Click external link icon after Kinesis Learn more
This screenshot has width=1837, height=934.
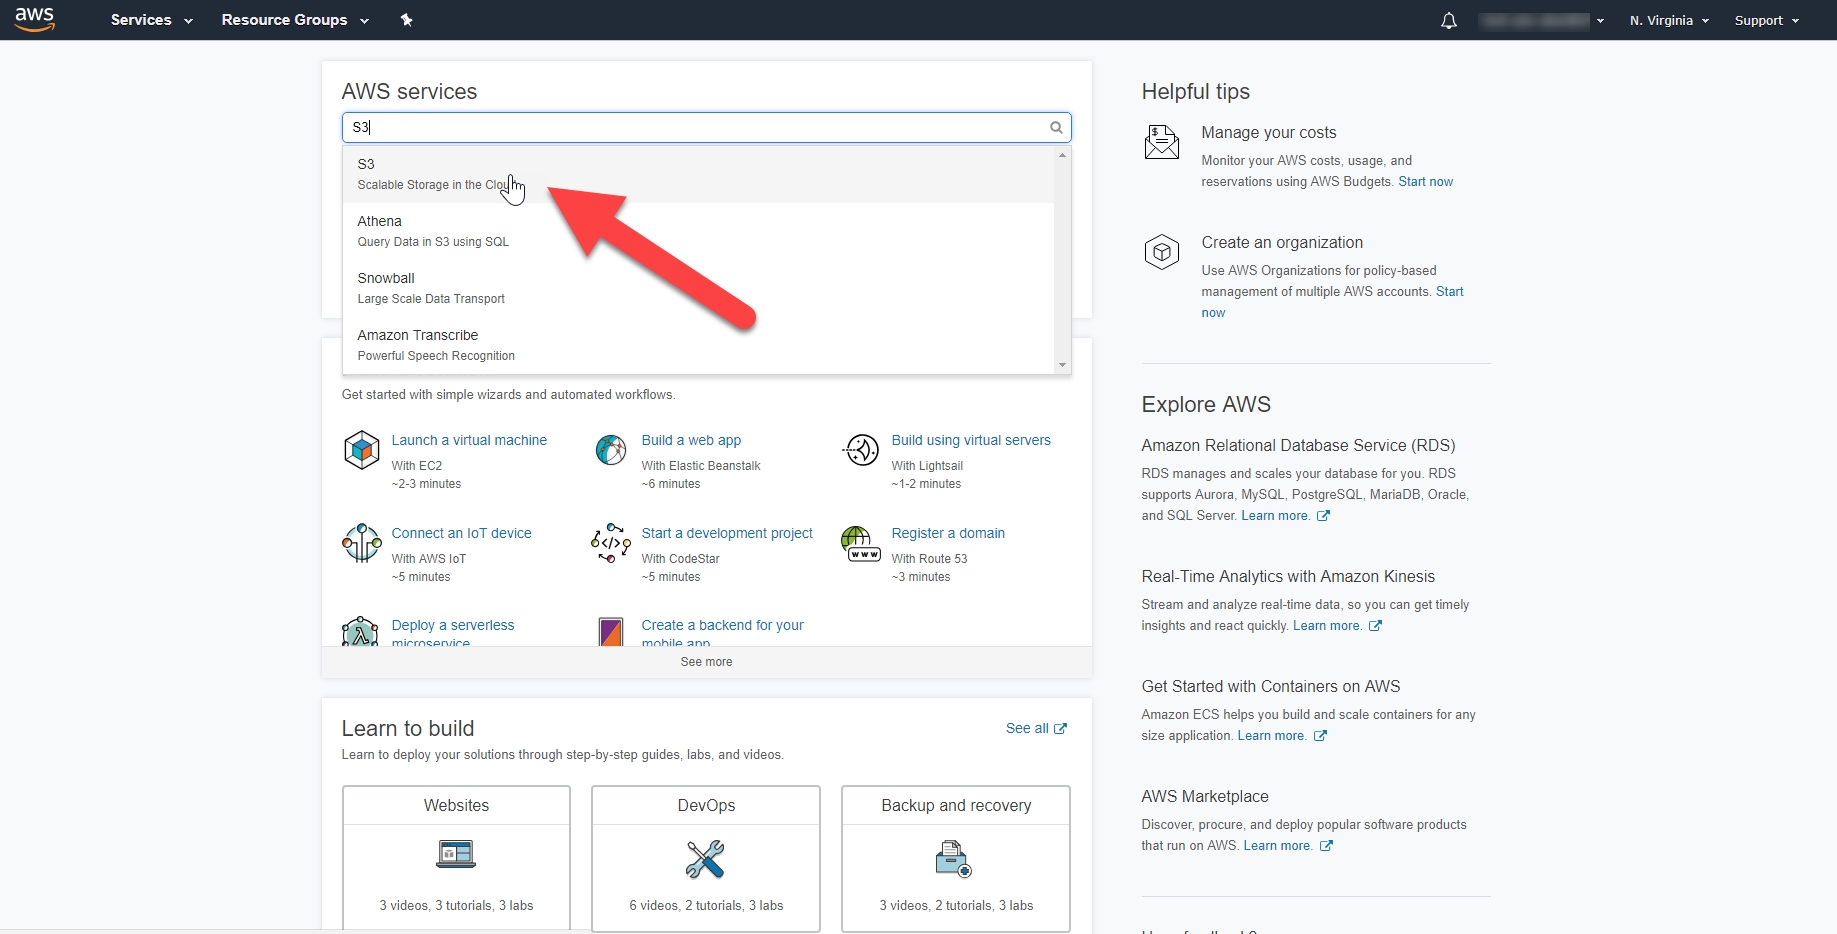point(1375,626)
